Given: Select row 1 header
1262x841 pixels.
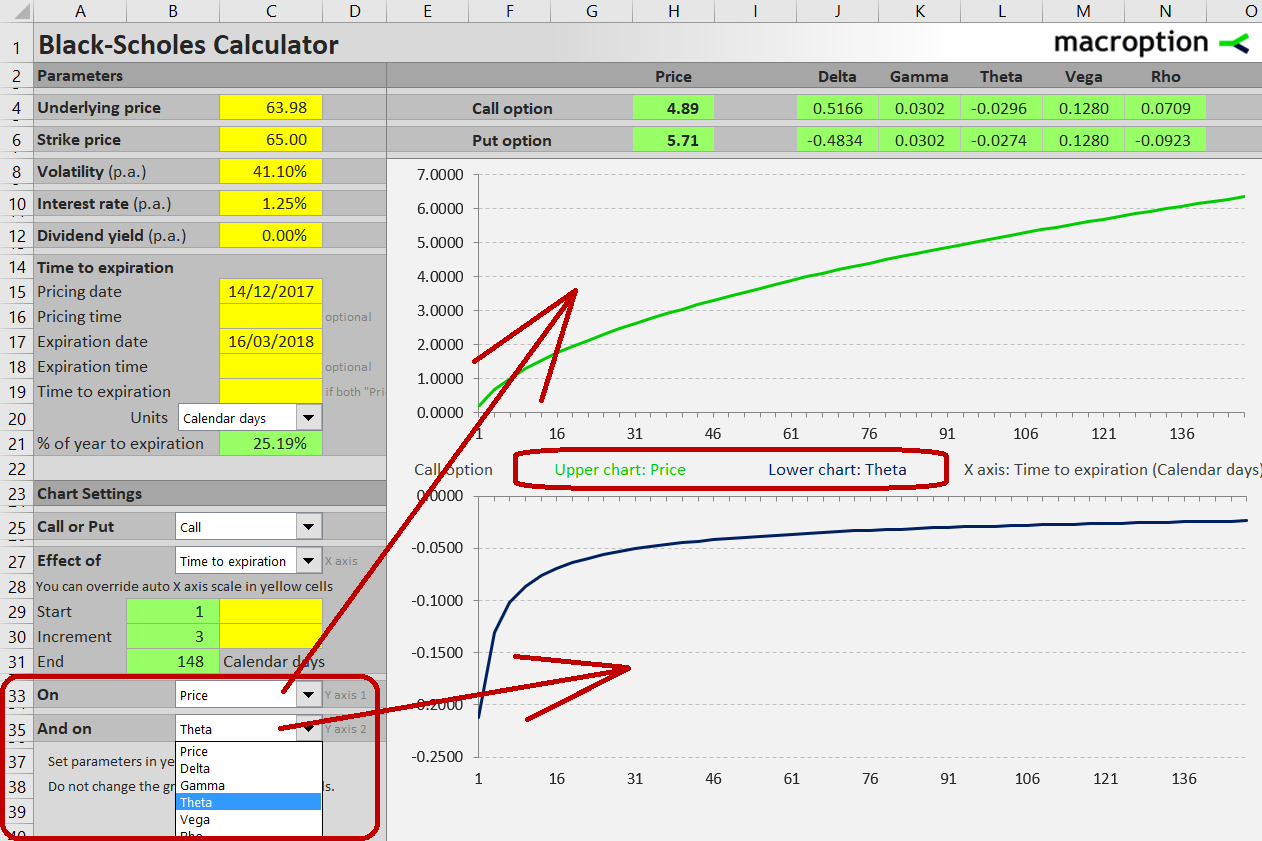Looking at the screenshot, I should pyautogui.click(x=16, y=47).
